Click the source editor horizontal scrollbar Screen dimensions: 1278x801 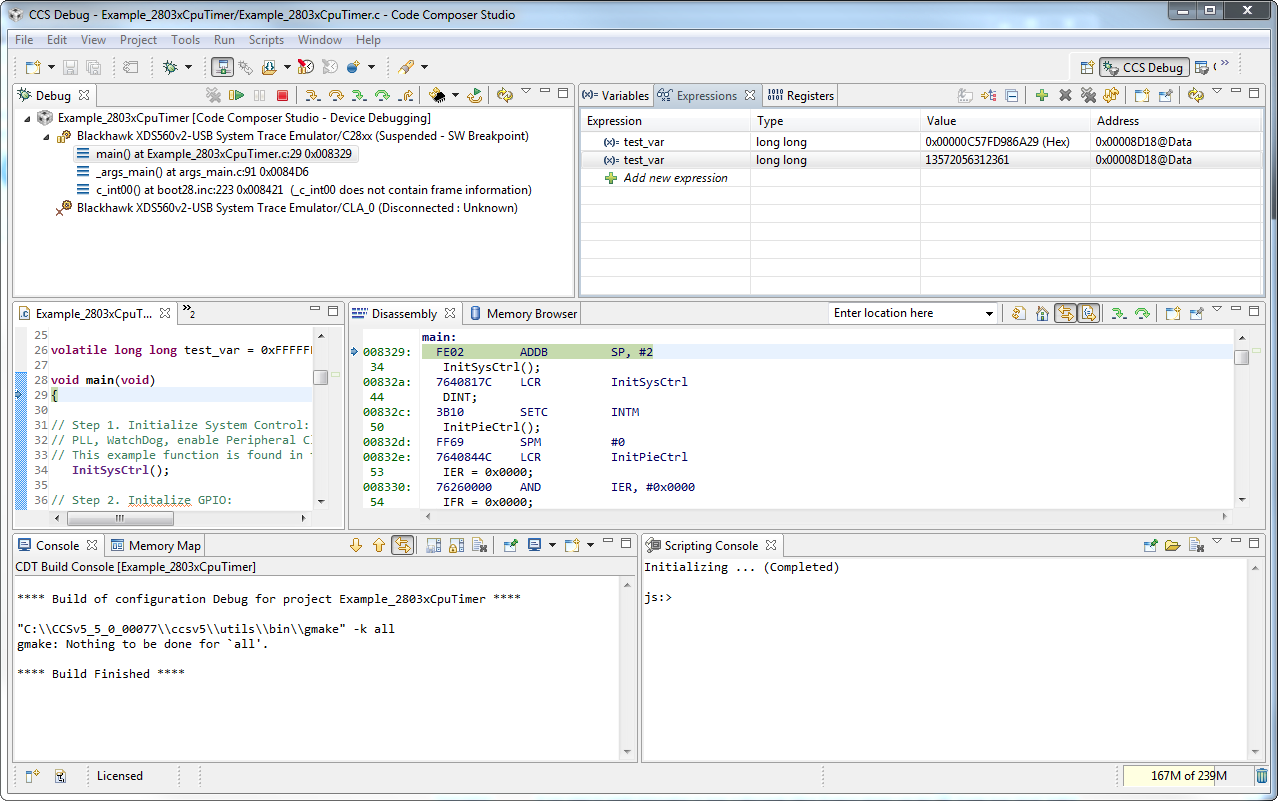120,518
